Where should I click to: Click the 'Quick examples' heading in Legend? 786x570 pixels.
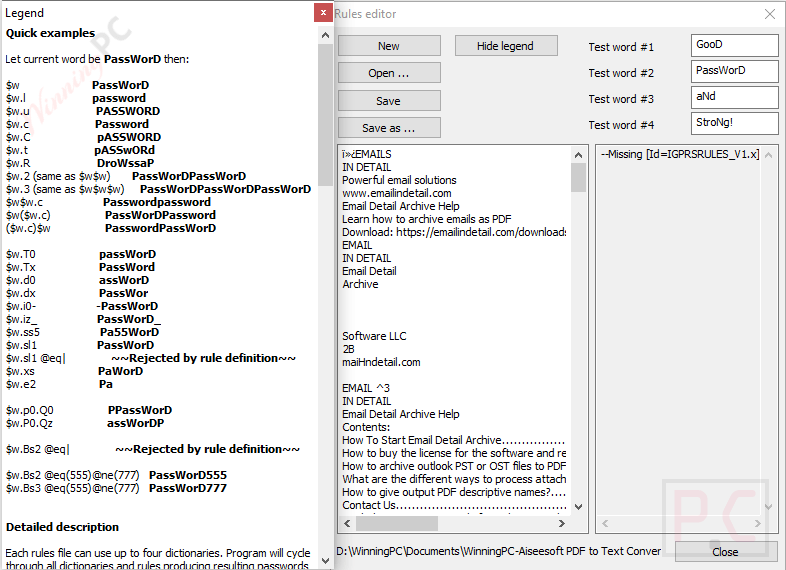[50, 33]
